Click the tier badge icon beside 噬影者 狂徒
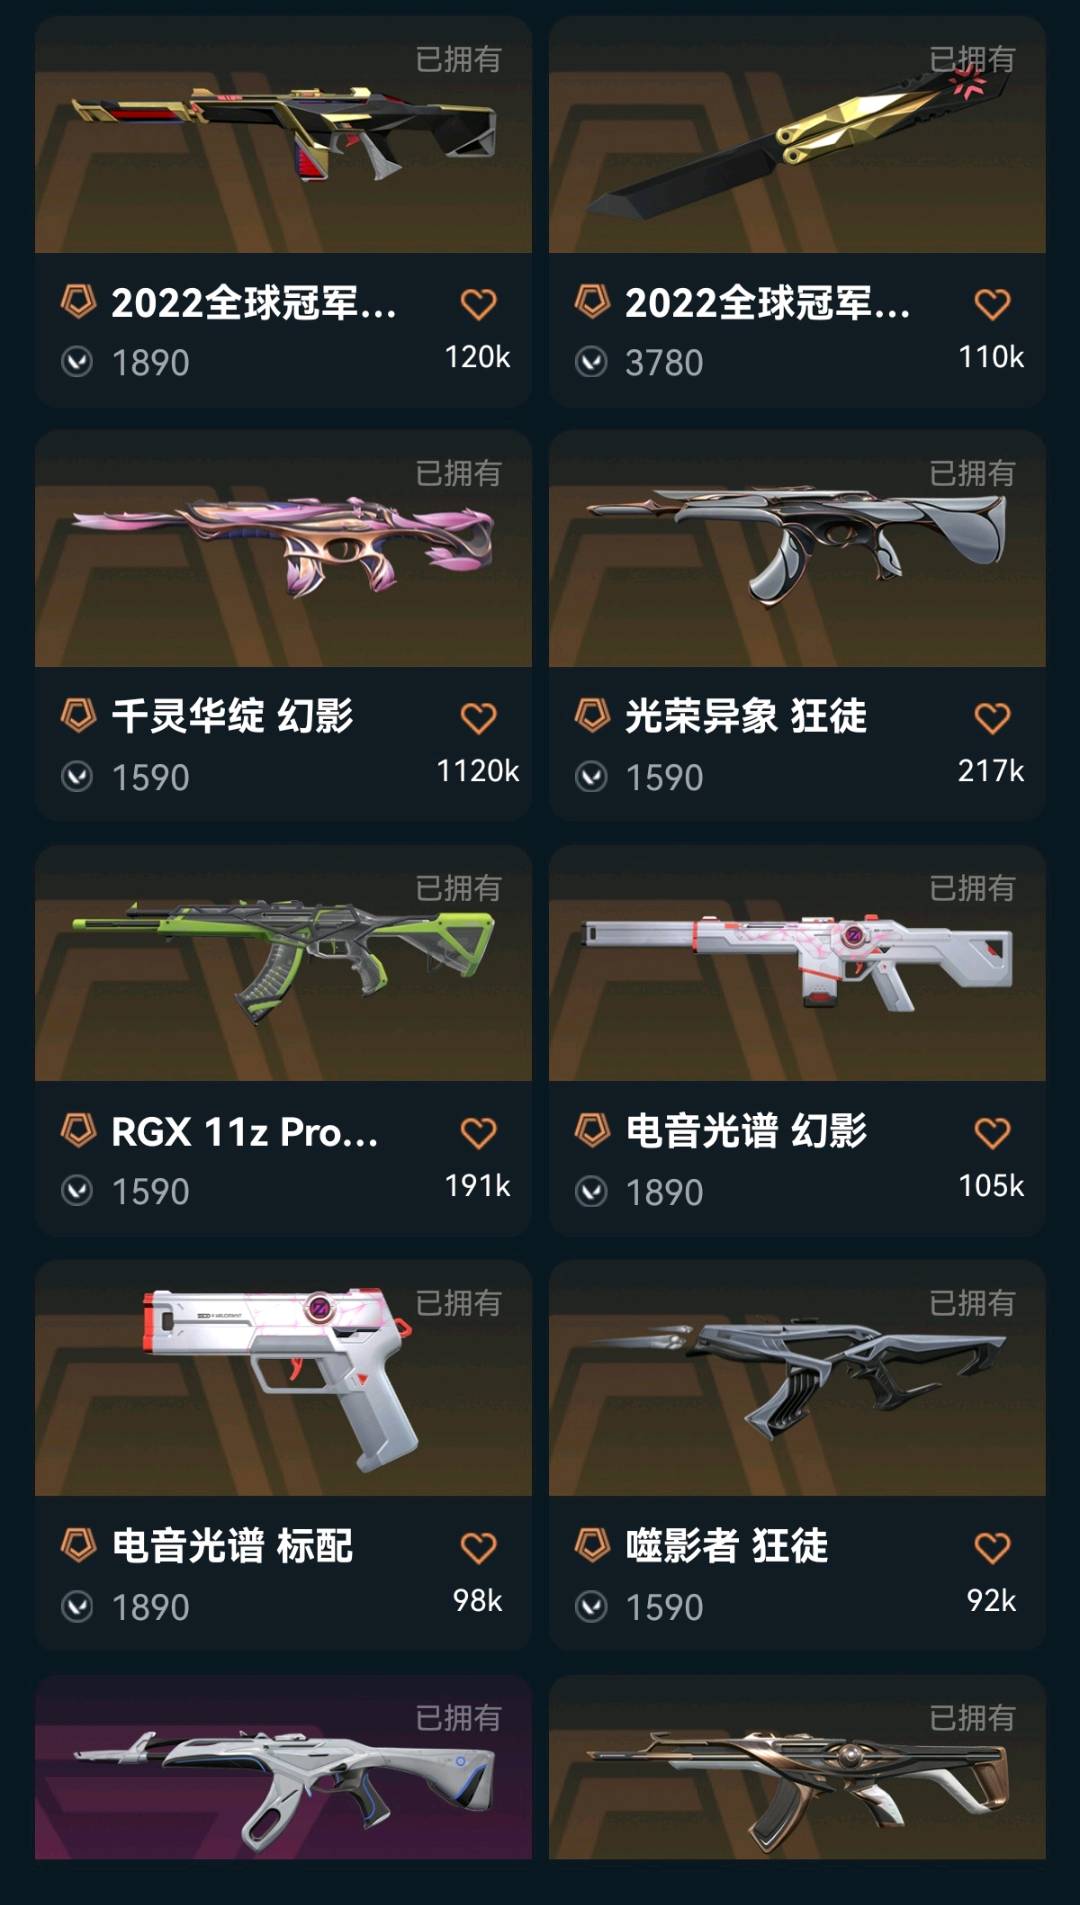The height and width of the screenshot is (1905, 1080). tap(592, 1545)
